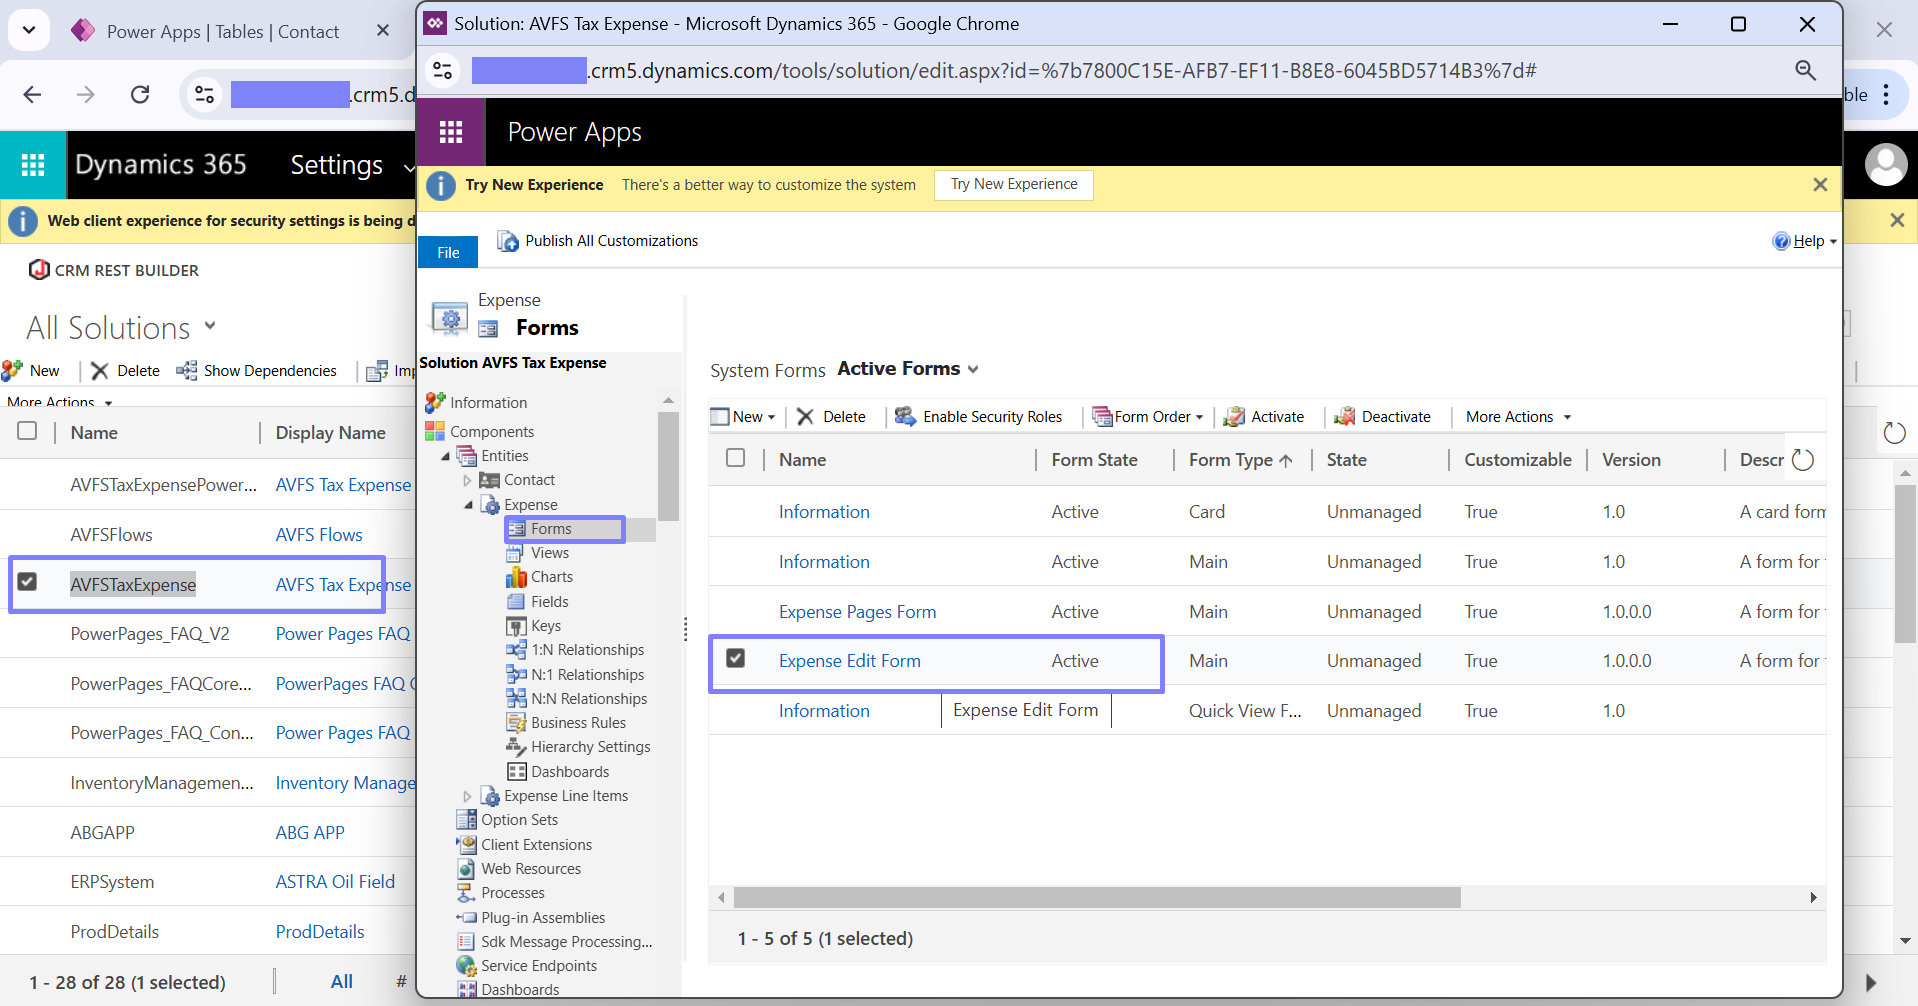Viewport: 1918px width, 1006px height.
Task: Click the Try New Experience button
Action: click(1013, 185)
